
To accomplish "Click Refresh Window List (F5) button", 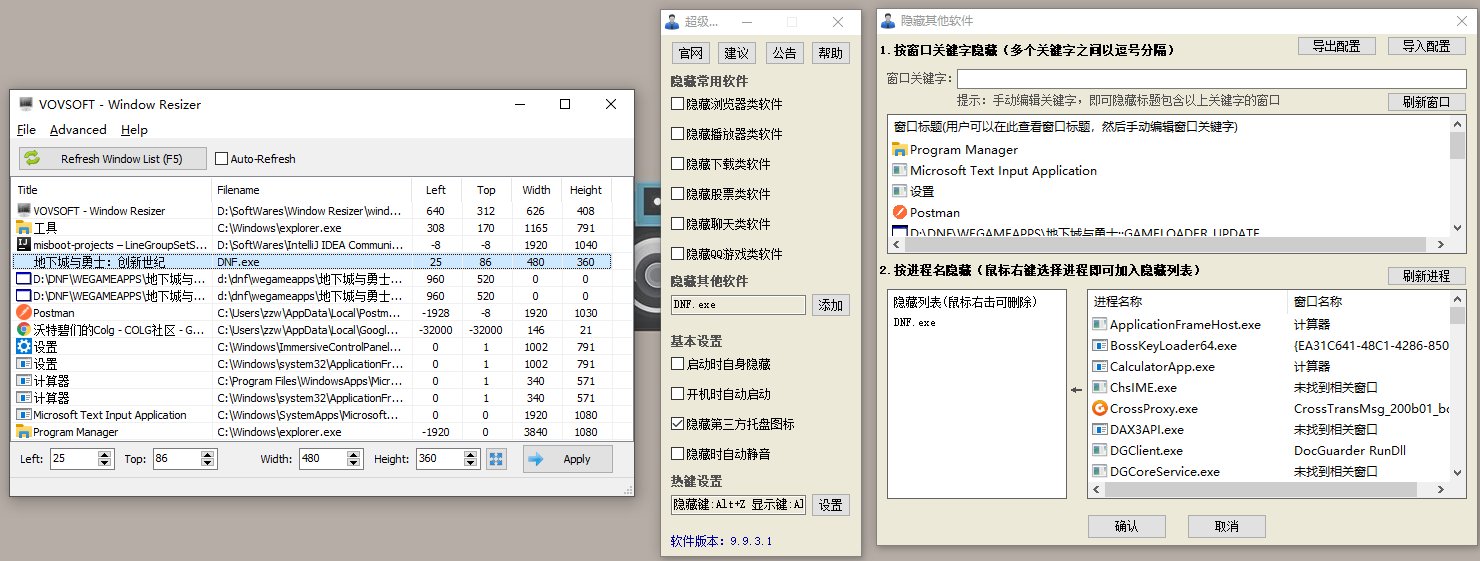I will click(113, 159).
